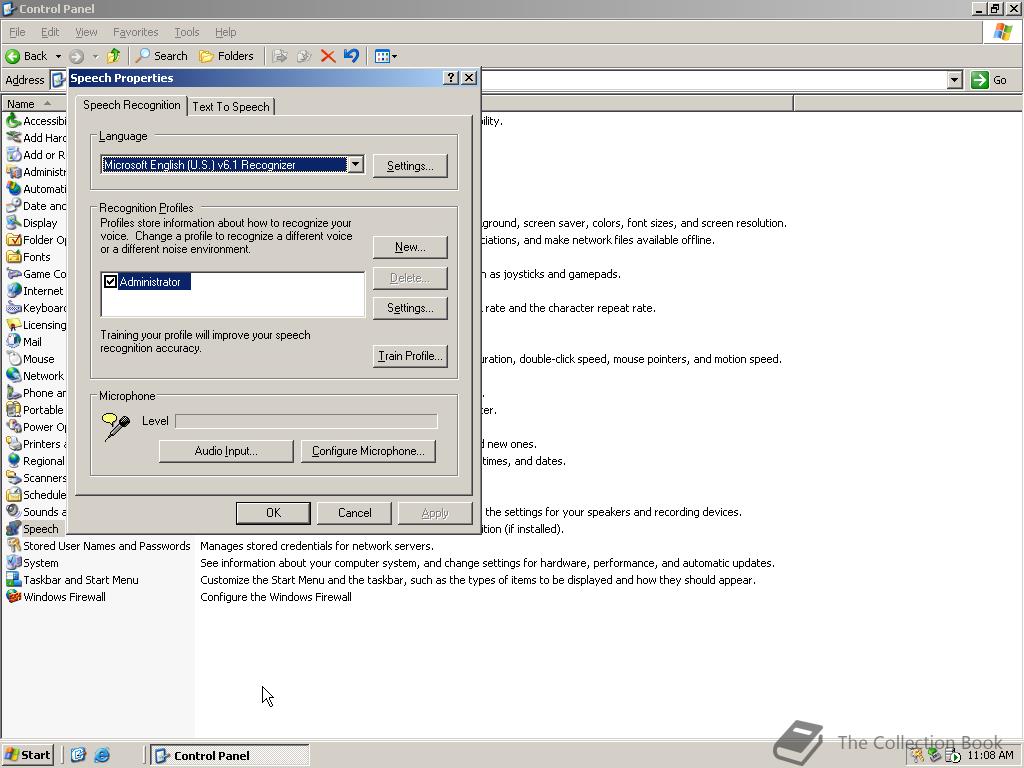Open the Edit menu
1024x768 pixels.
tap(50, 32)
